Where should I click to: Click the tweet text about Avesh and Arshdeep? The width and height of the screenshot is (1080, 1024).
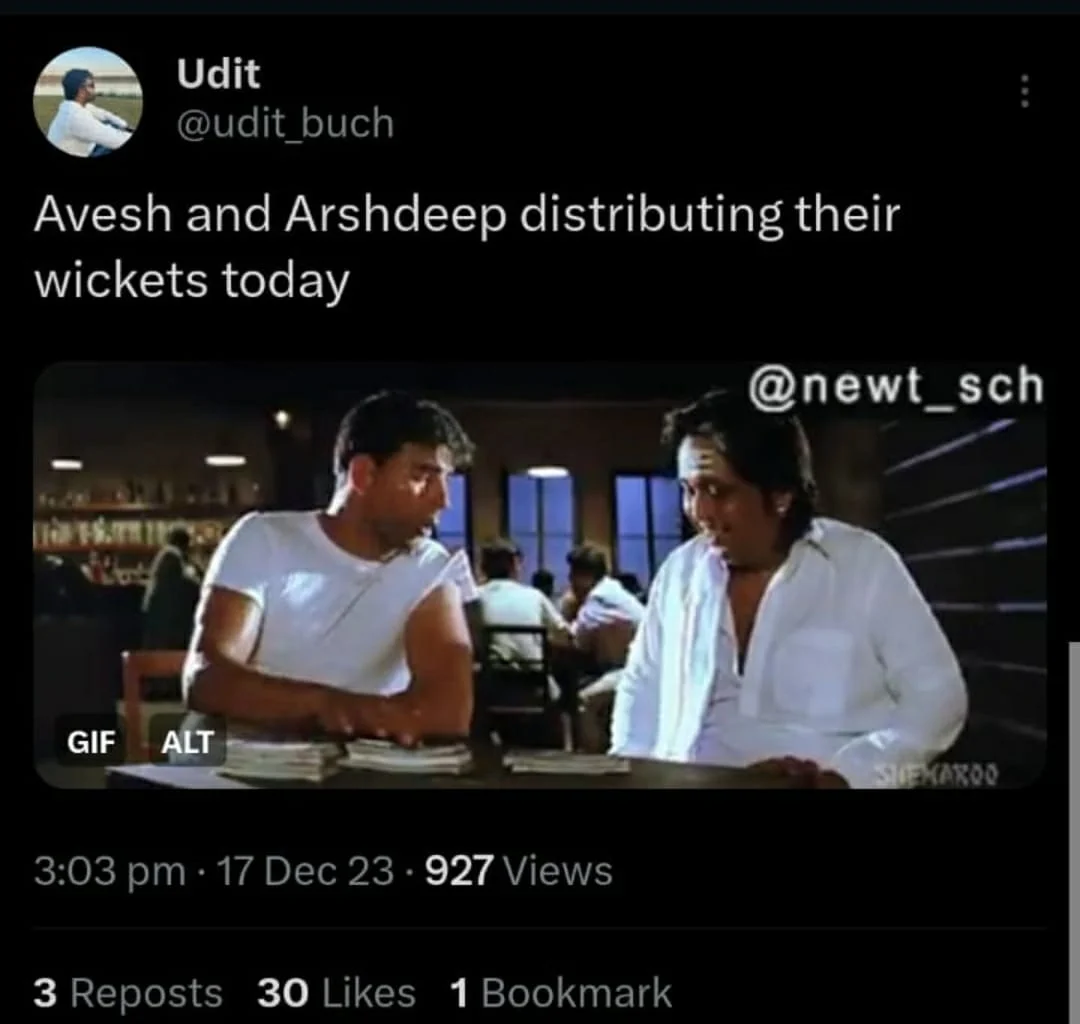point(467,248)
